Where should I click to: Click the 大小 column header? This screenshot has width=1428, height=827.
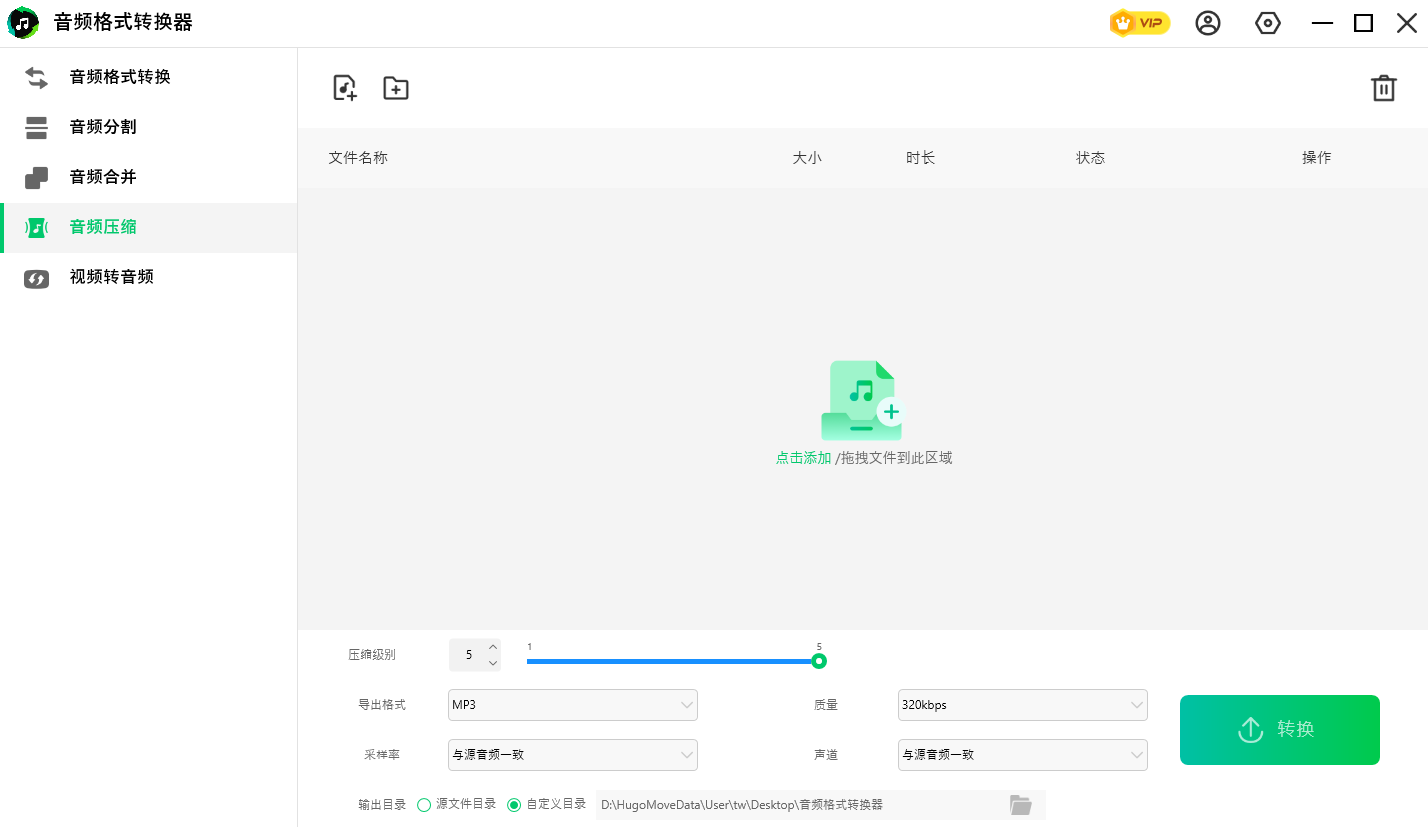click(807, 158)
